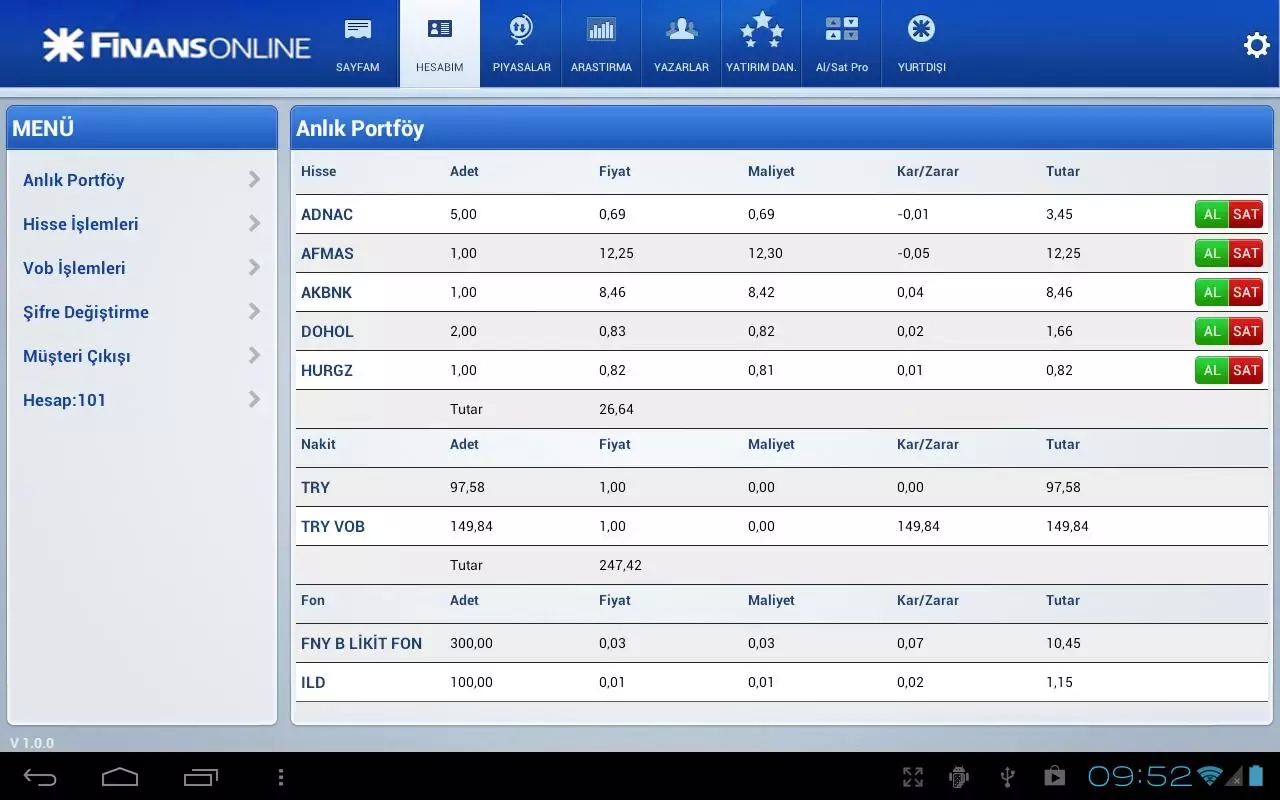This screenshot has width=1280, height=800.
Task: Open the Android recent apps button
Action: point(200,776)
